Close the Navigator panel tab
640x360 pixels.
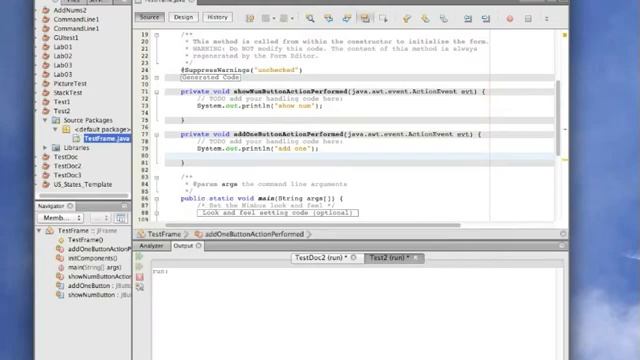pyautogui.click(x=70, y=206)
